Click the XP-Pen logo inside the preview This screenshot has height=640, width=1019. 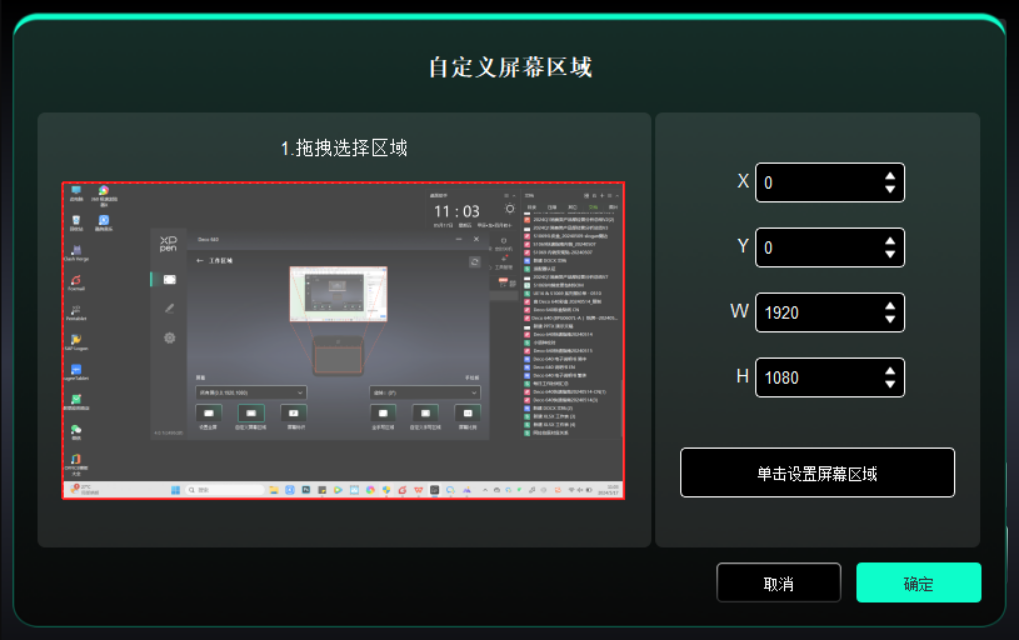[x=168, y=243]
